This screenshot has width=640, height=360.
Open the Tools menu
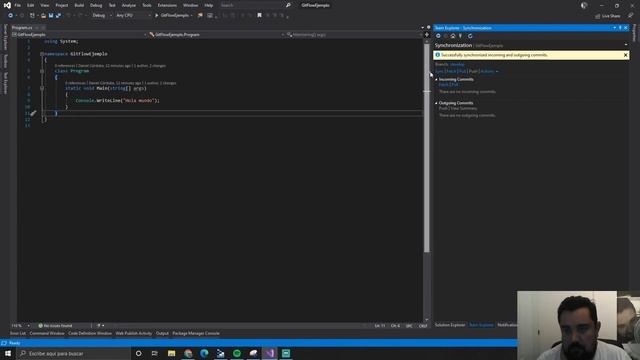147,5
